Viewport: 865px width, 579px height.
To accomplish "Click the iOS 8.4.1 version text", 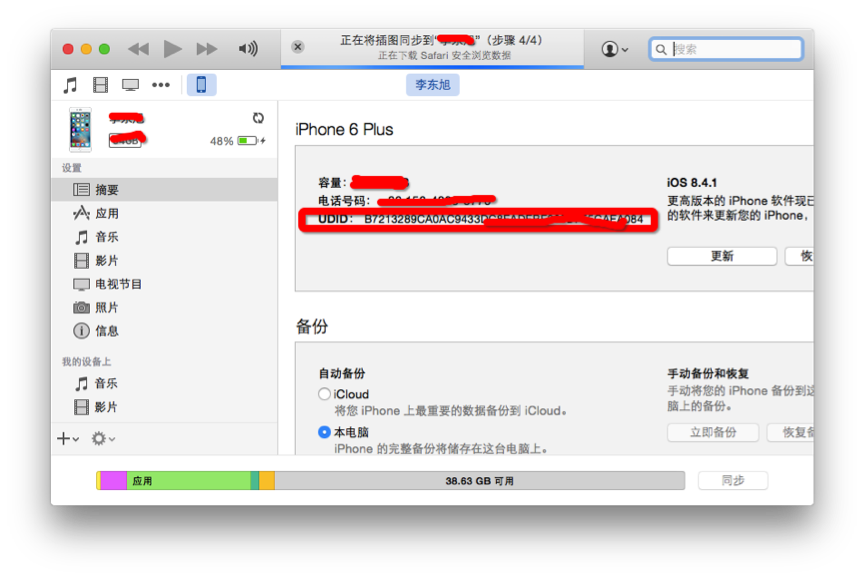I will pyautogui.click(x=692, y=183).
